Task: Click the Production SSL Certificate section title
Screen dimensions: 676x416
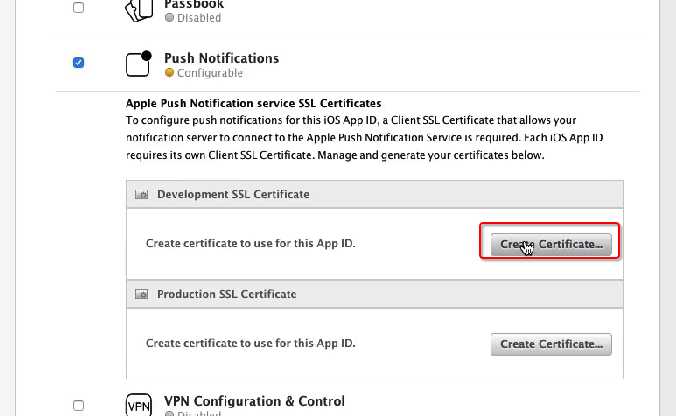Action: [226, 294]
